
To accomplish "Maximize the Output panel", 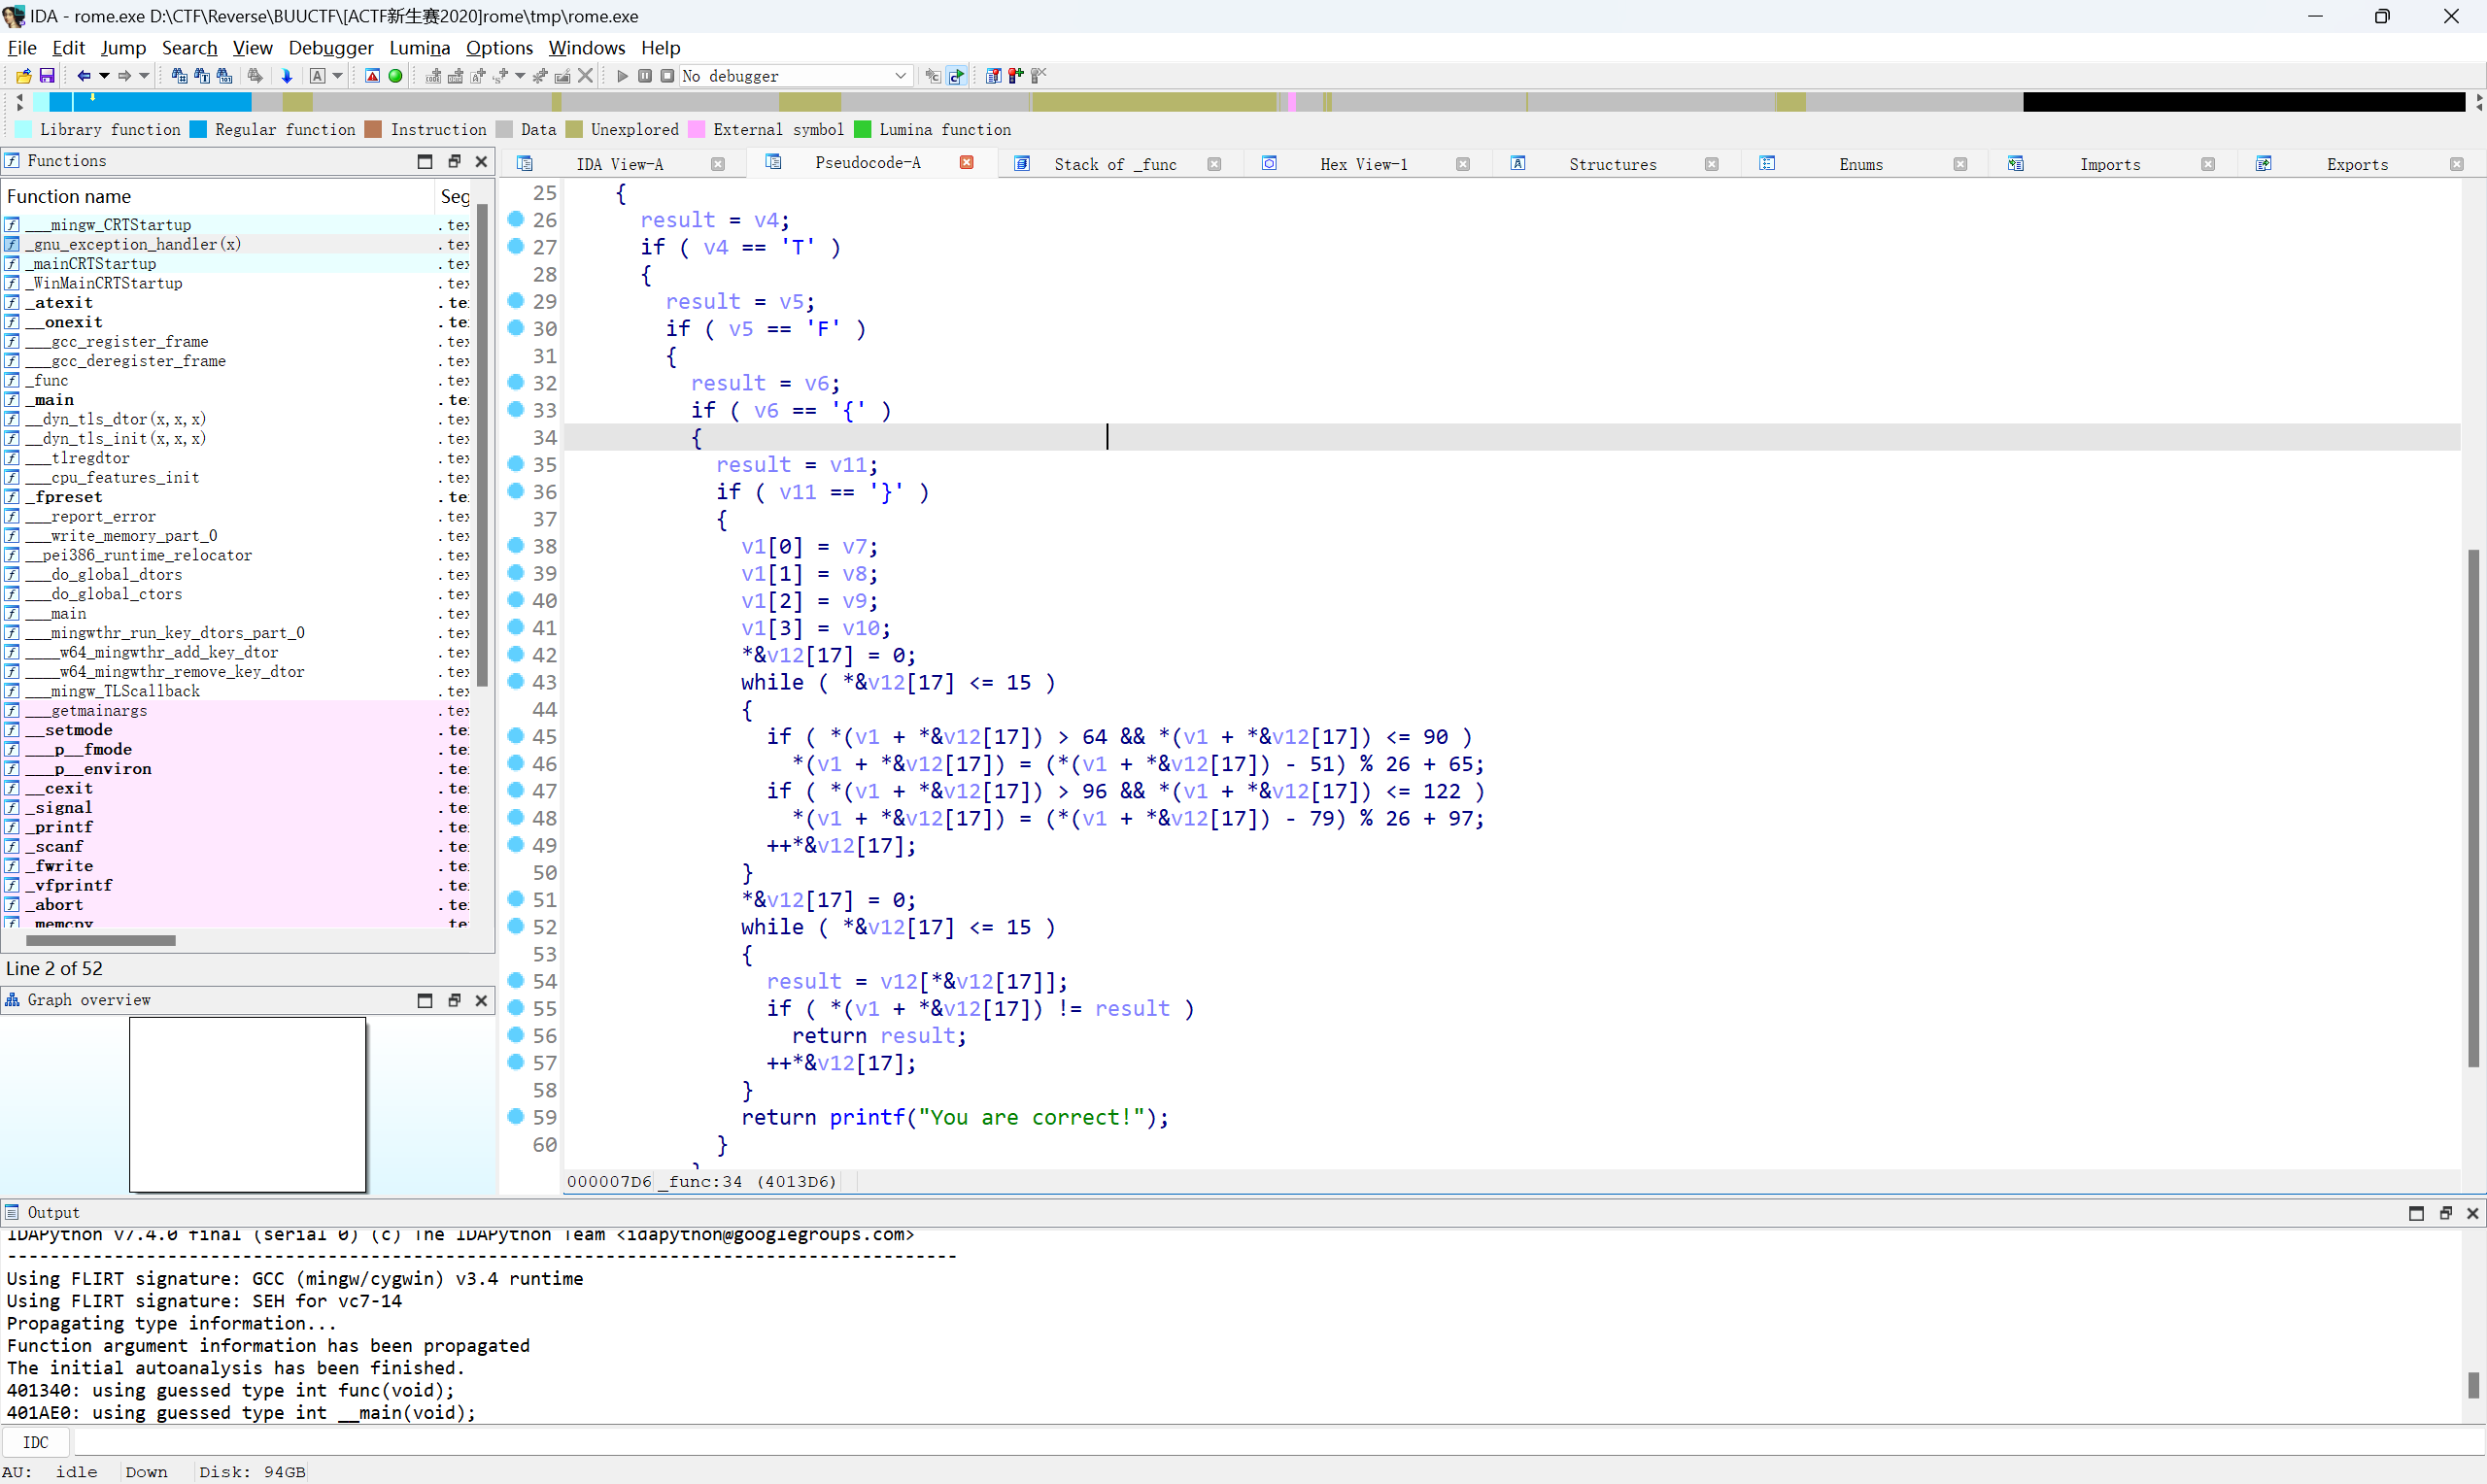I will click(2416, 1213).
